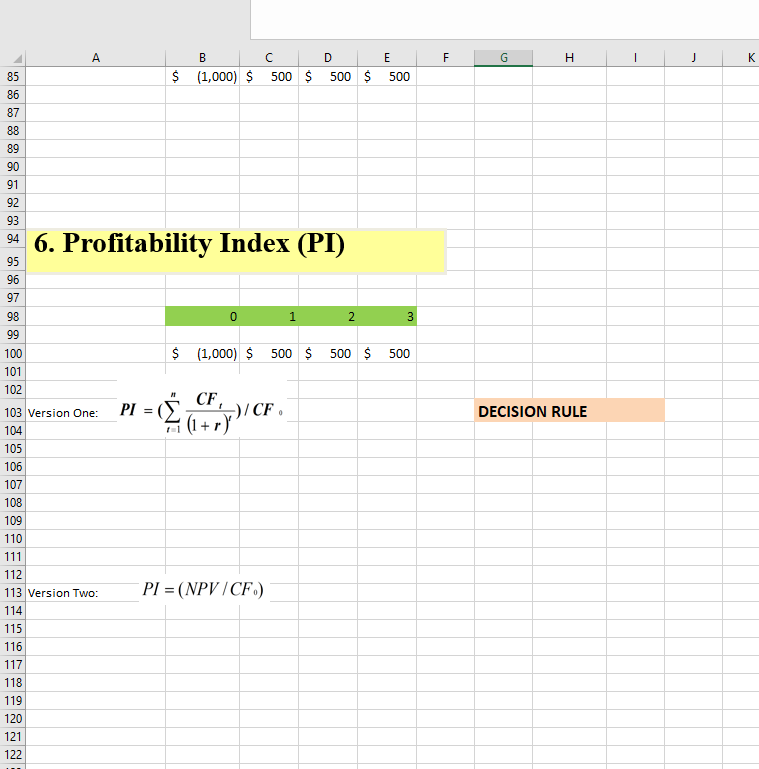759x769 pixels.
Task: Click cell C100 containing 500
Action: (269, 354)
